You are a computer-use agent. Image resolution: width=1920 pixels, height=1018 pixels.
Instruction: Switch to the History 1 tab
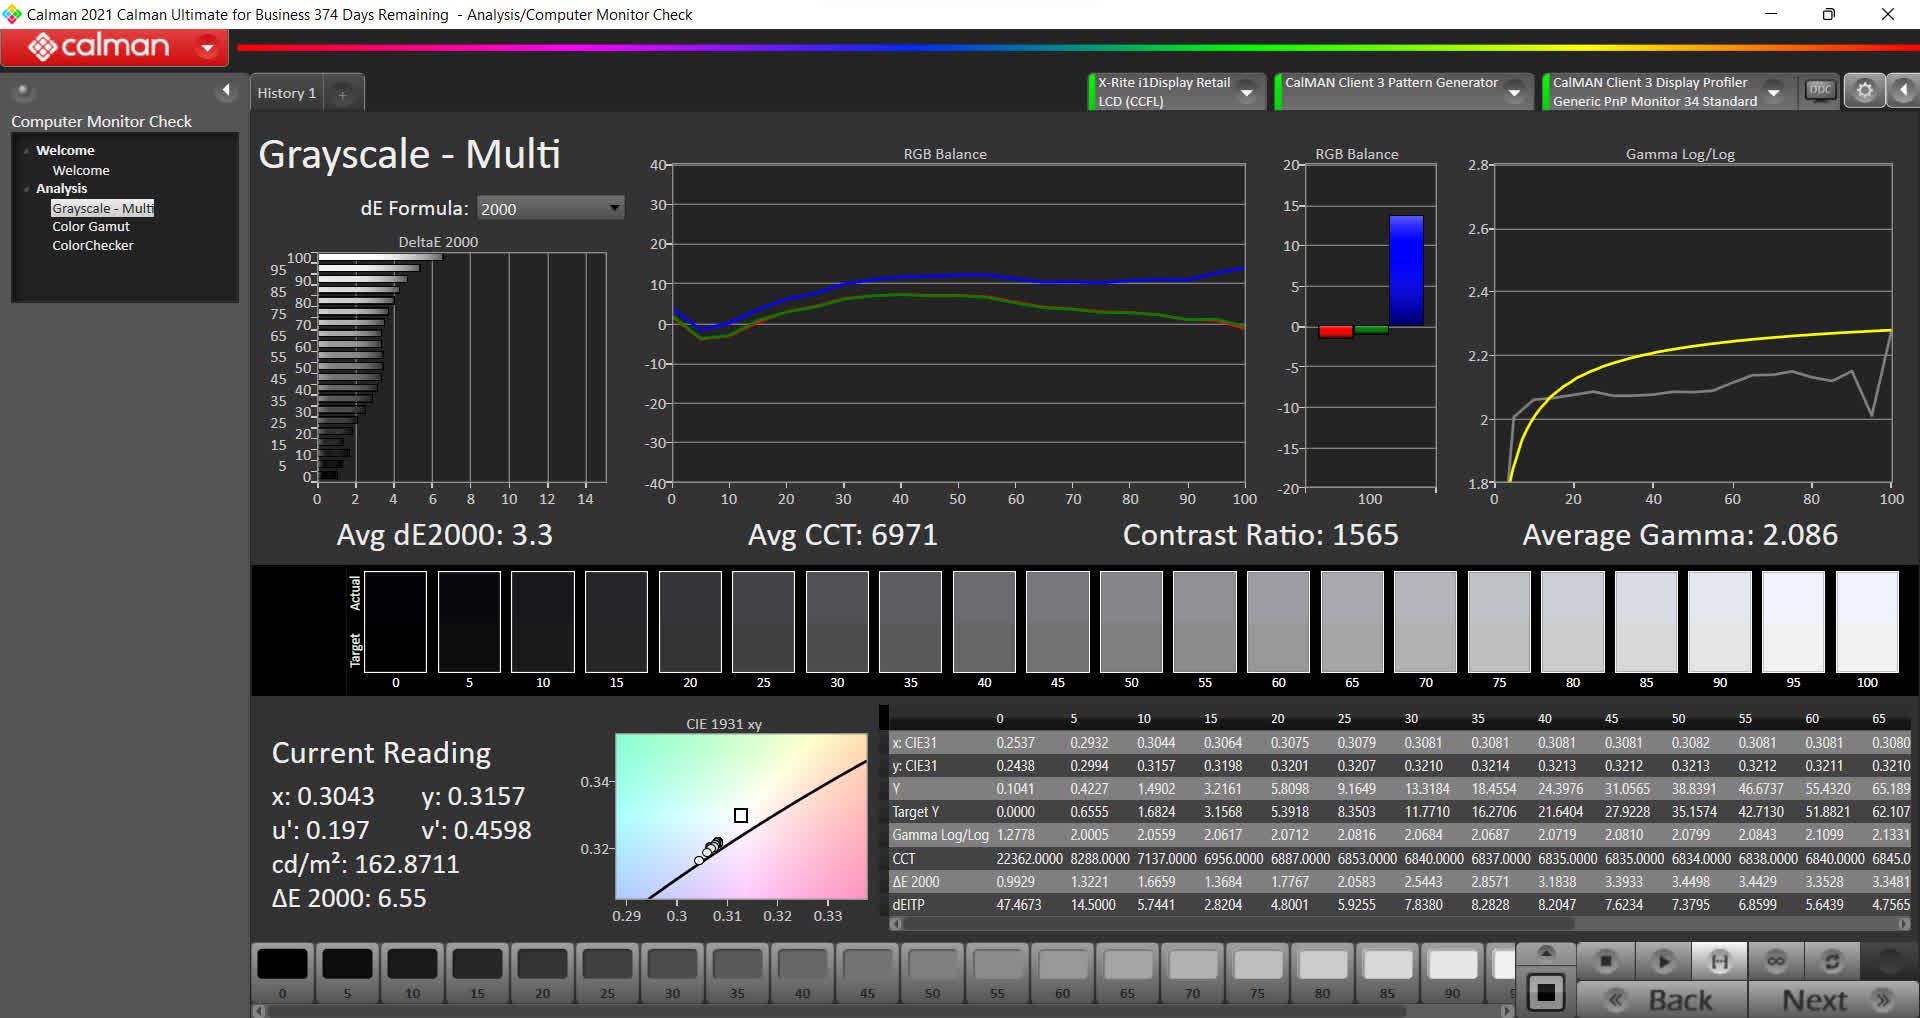click(286, 93)
